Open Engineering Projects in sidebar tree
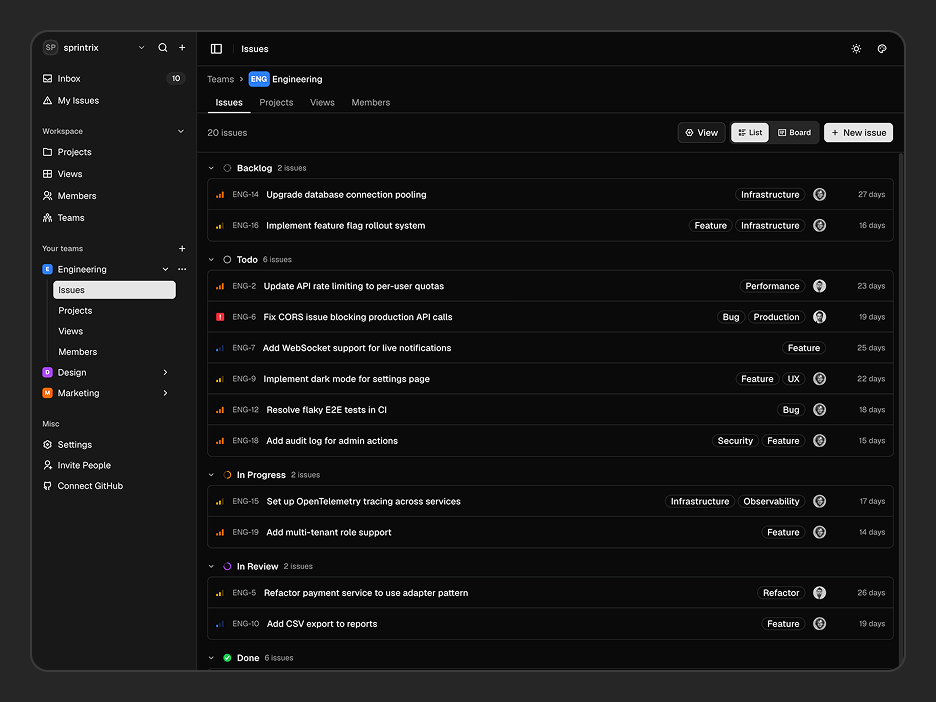936x702 pixels. [x=115, y=310]
